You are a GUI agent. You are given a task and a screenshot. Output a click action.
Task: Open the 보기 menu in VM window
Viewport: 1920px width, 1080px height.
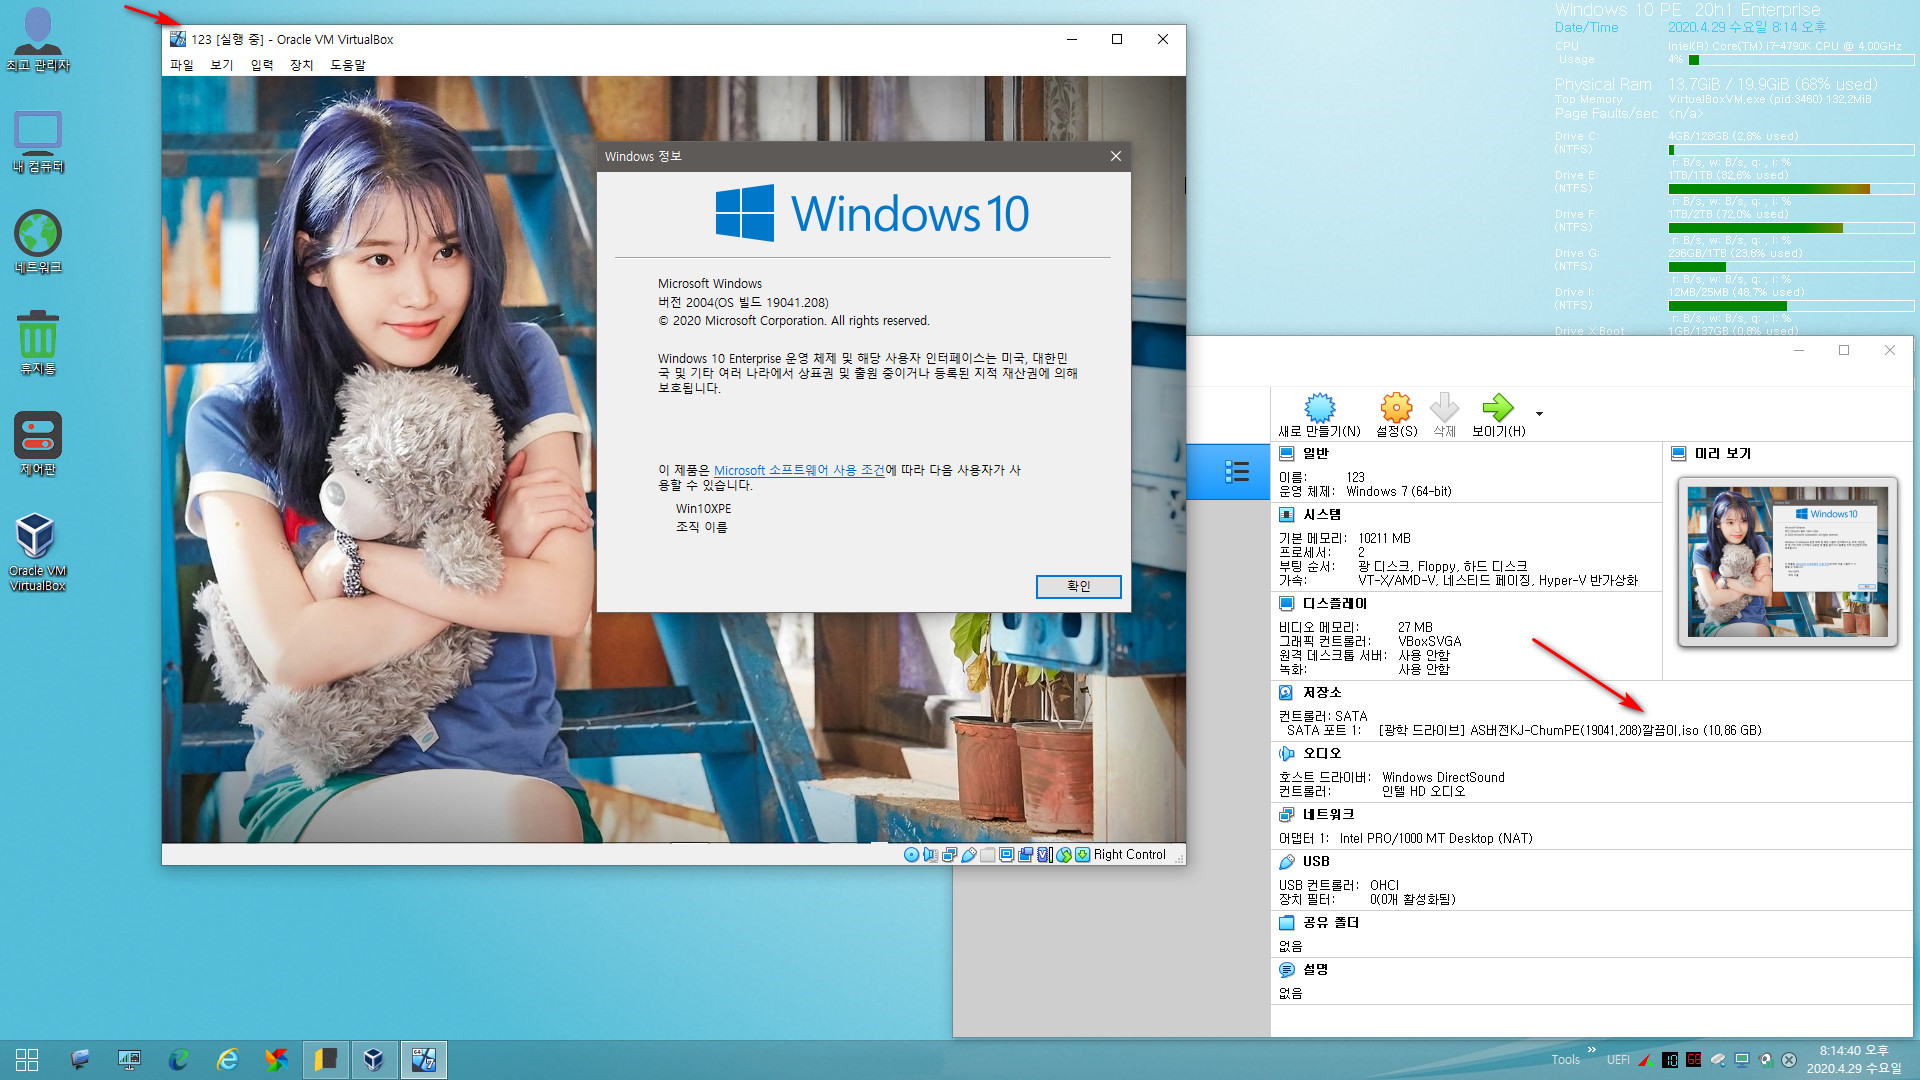[x=221, y=65]
